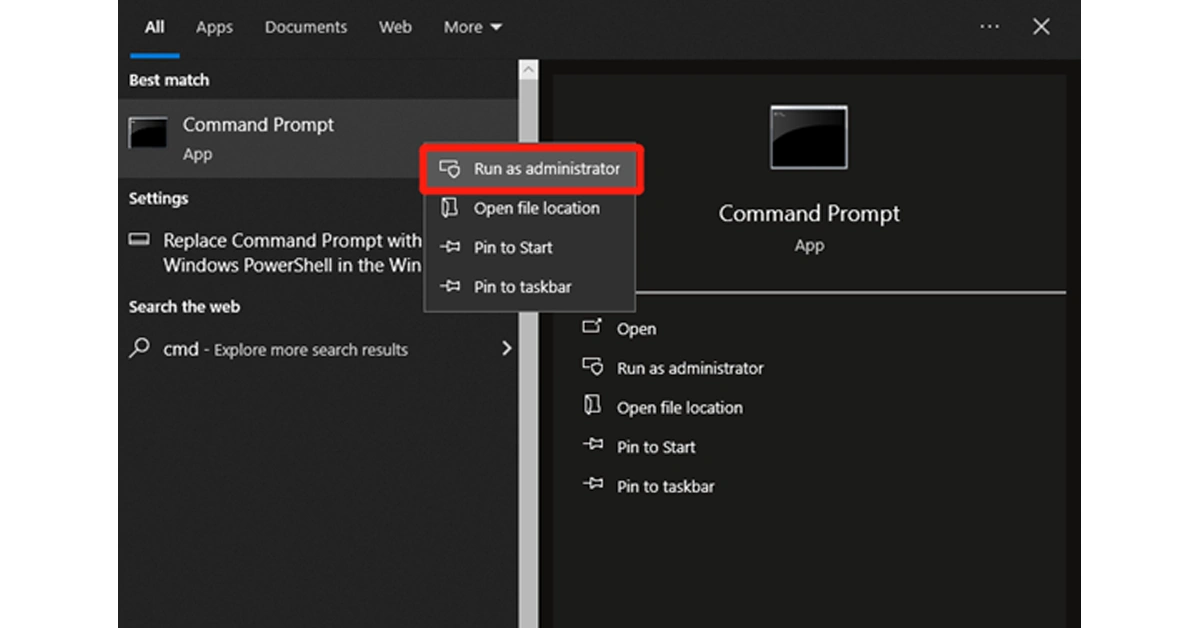Click the search magnifier icon next to cmd
This screenshot has width=1200, height=628.
point(140,349)
